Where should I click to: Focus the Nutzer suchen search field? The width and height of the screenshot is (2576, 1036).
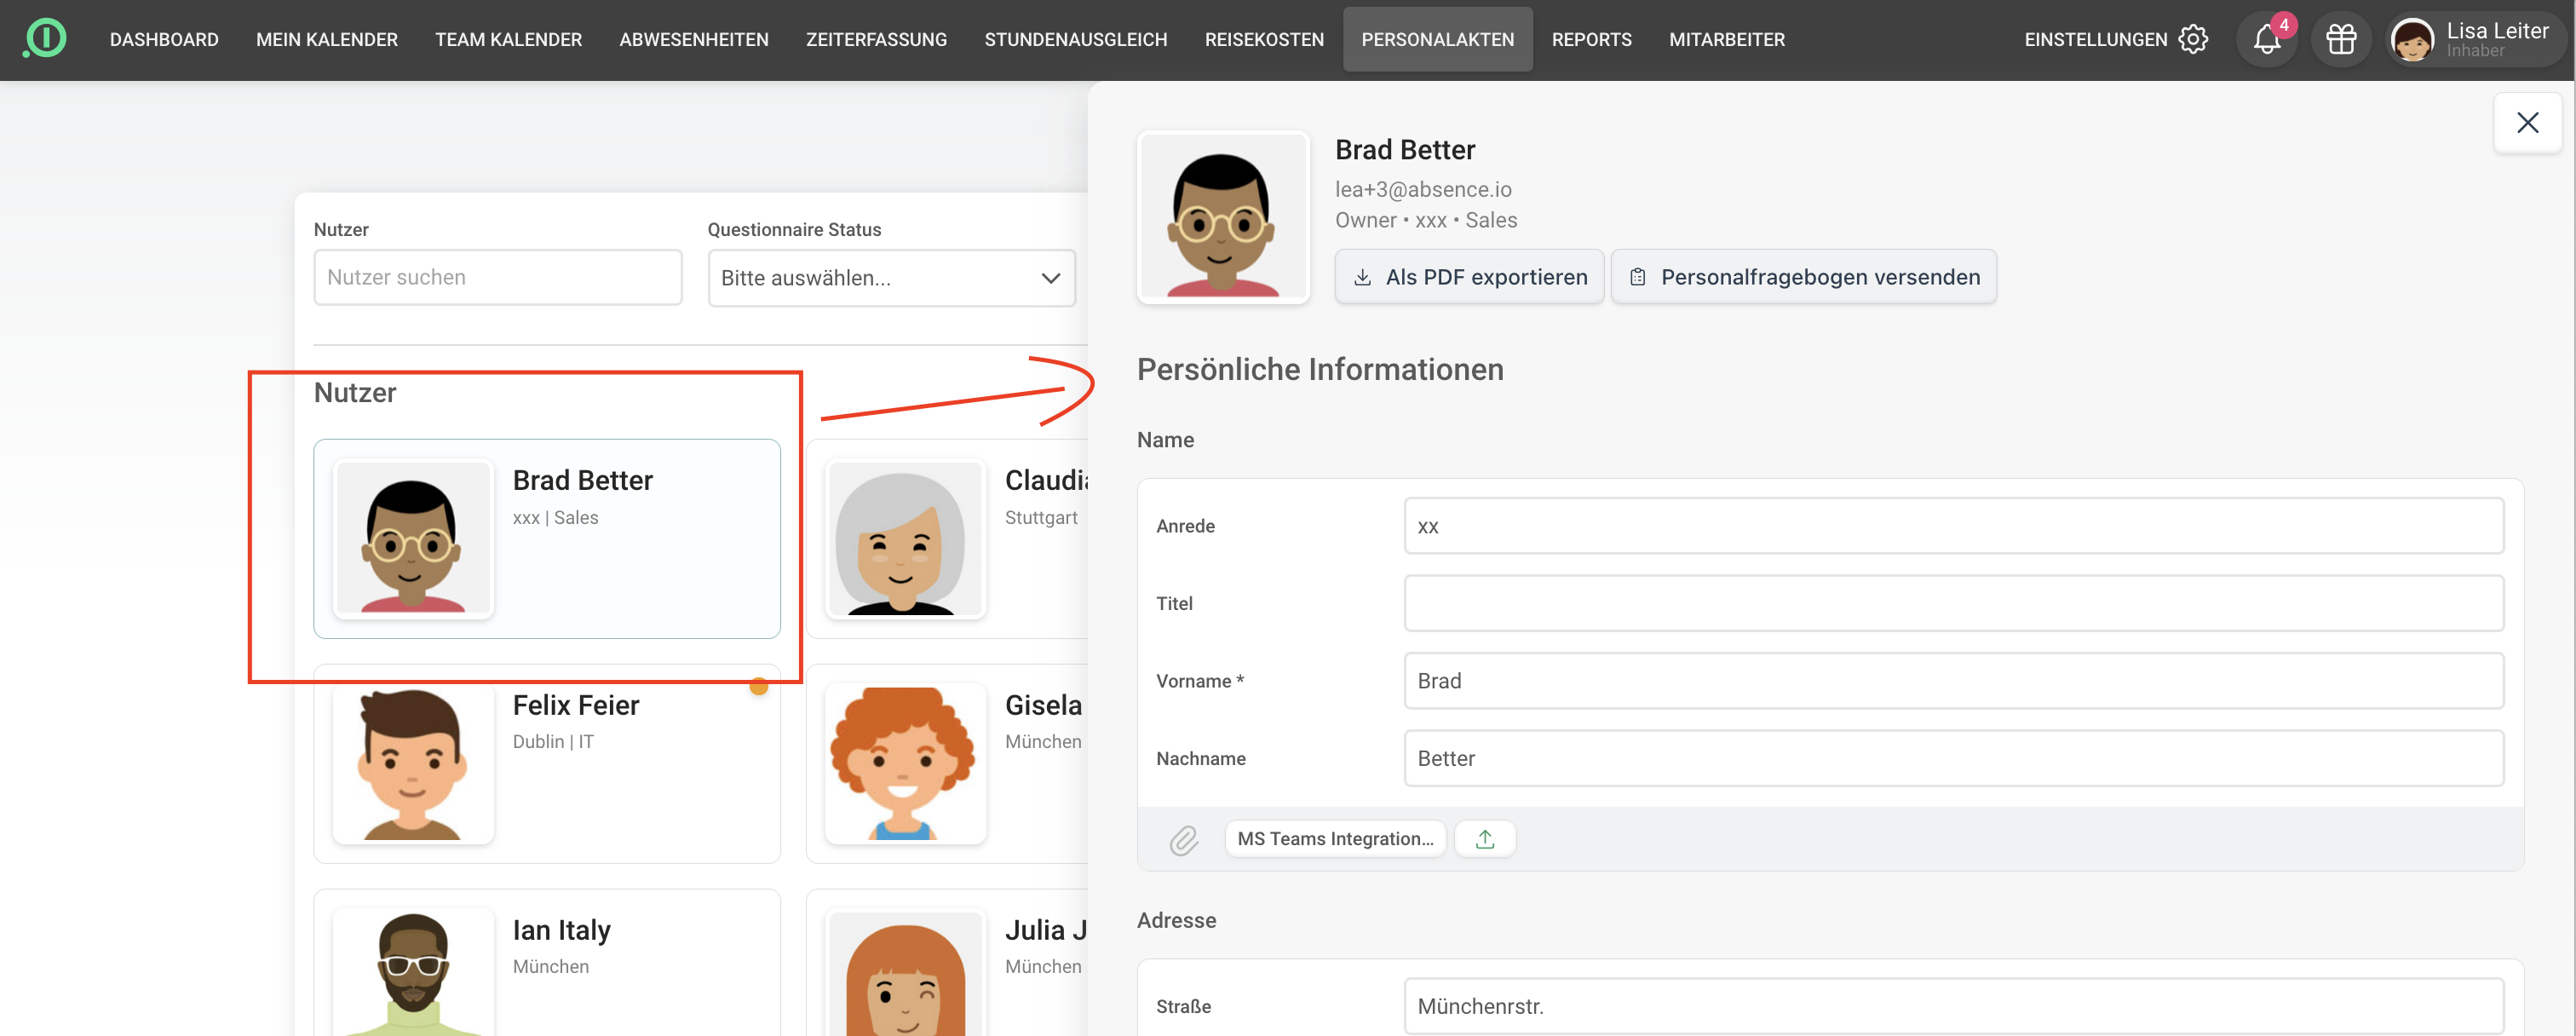coord(497,278)
